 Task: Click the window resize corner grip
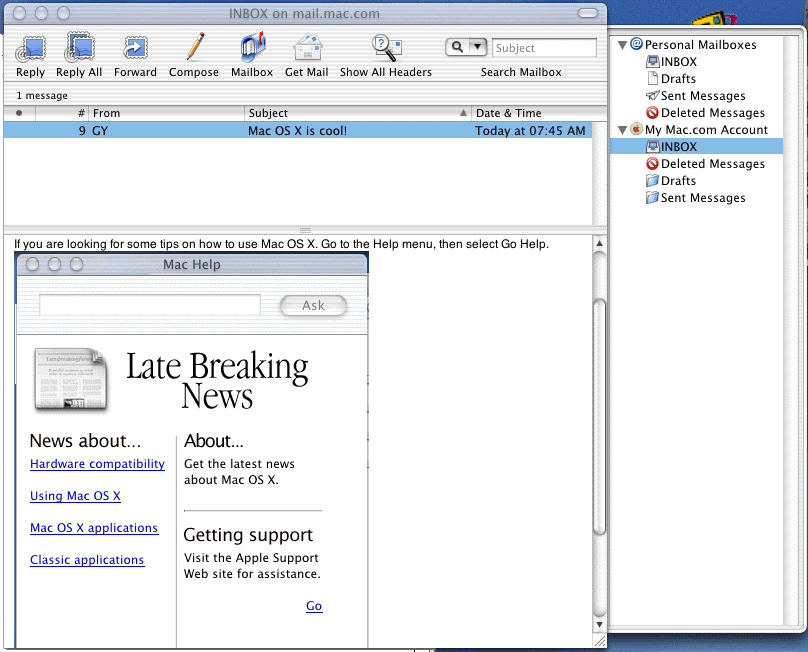click(x=600, y=641)
